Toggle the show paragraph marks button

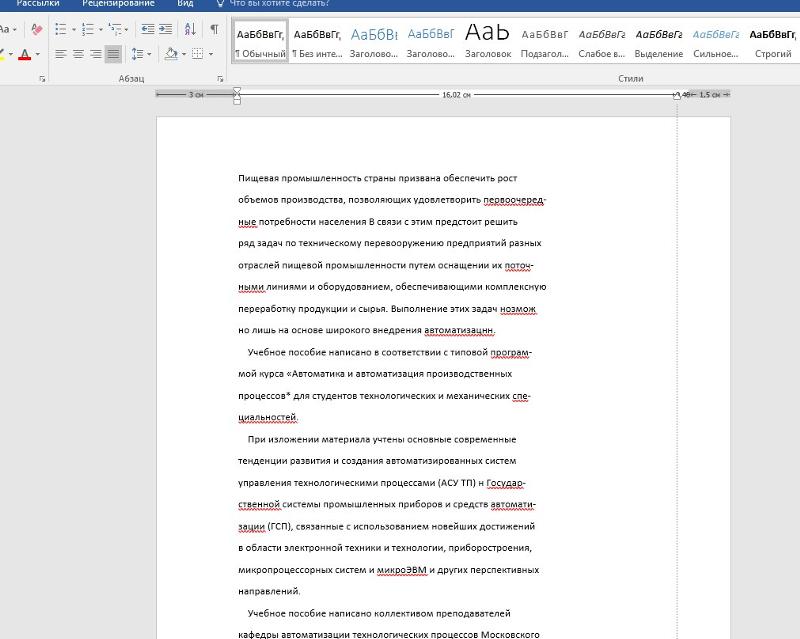(214, 29)
